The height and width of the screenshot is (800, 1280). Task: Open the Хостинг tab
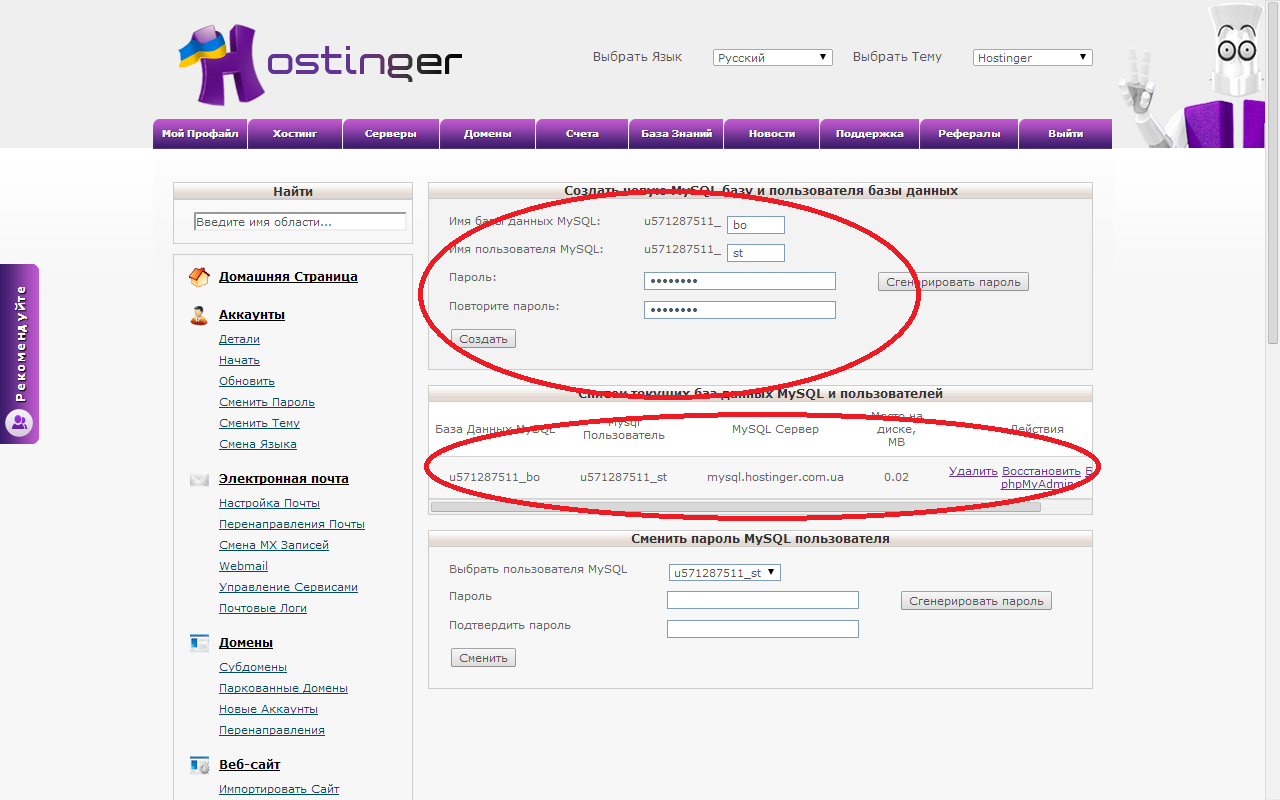295,134
